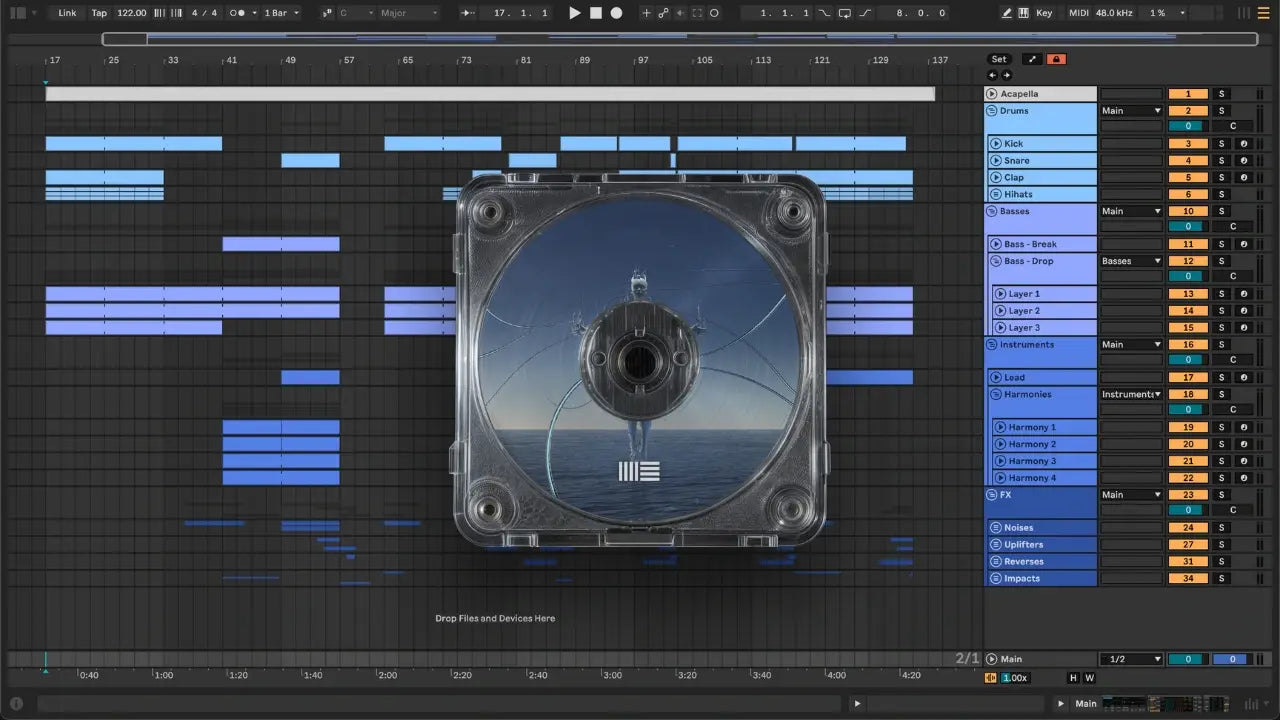Toggle Automation Mode icon next to Set
Viewport: 1280px width, 720px height.
pyautogui.click(x=1033, y=59)
